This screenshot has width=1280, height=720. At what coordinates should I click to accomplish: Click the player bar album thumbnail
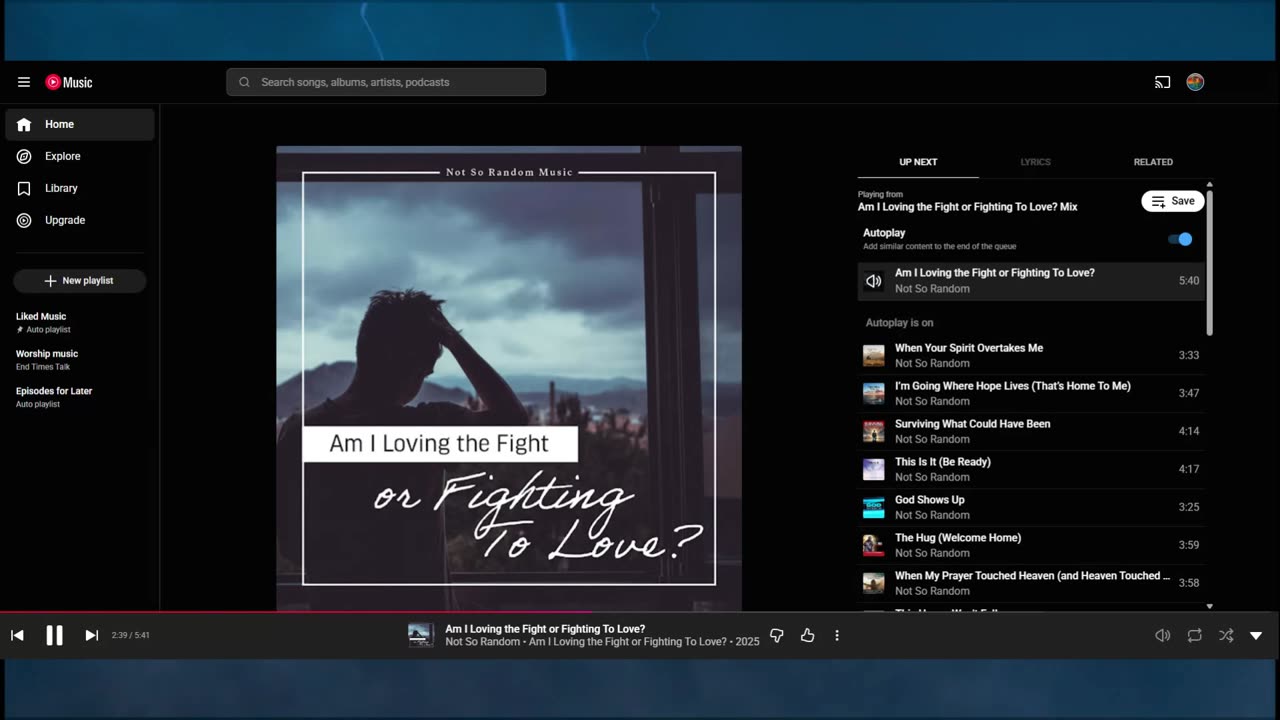pos(421,635)
